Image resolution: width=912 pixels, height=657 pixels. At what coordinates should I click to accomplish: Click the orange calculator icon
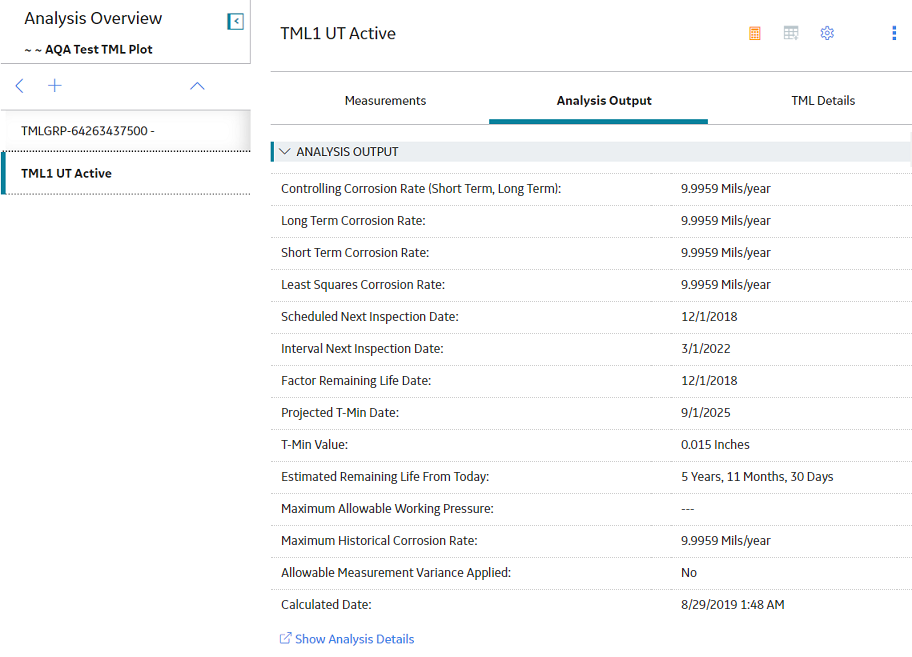point(755,33)
